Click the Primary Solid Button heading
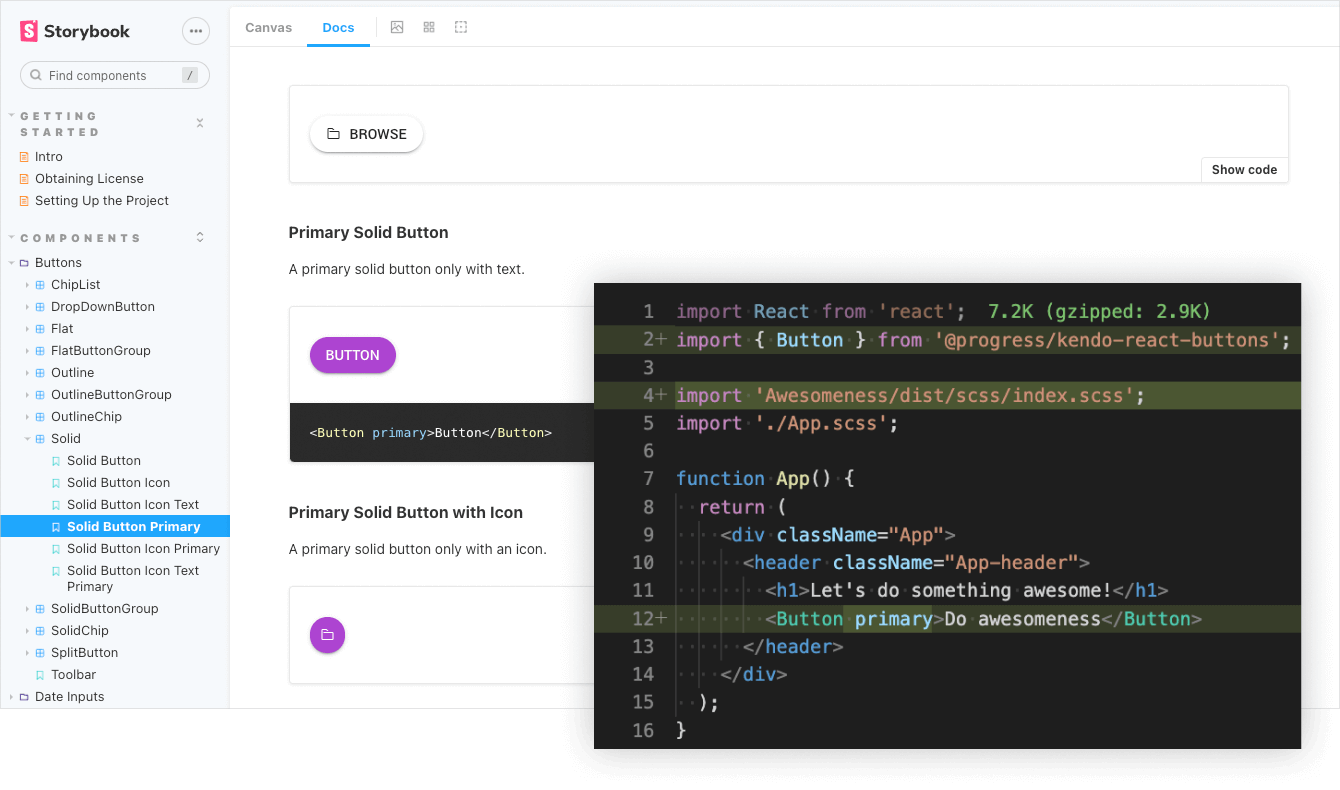This screenshot has height=790, width=1340. 368,232
